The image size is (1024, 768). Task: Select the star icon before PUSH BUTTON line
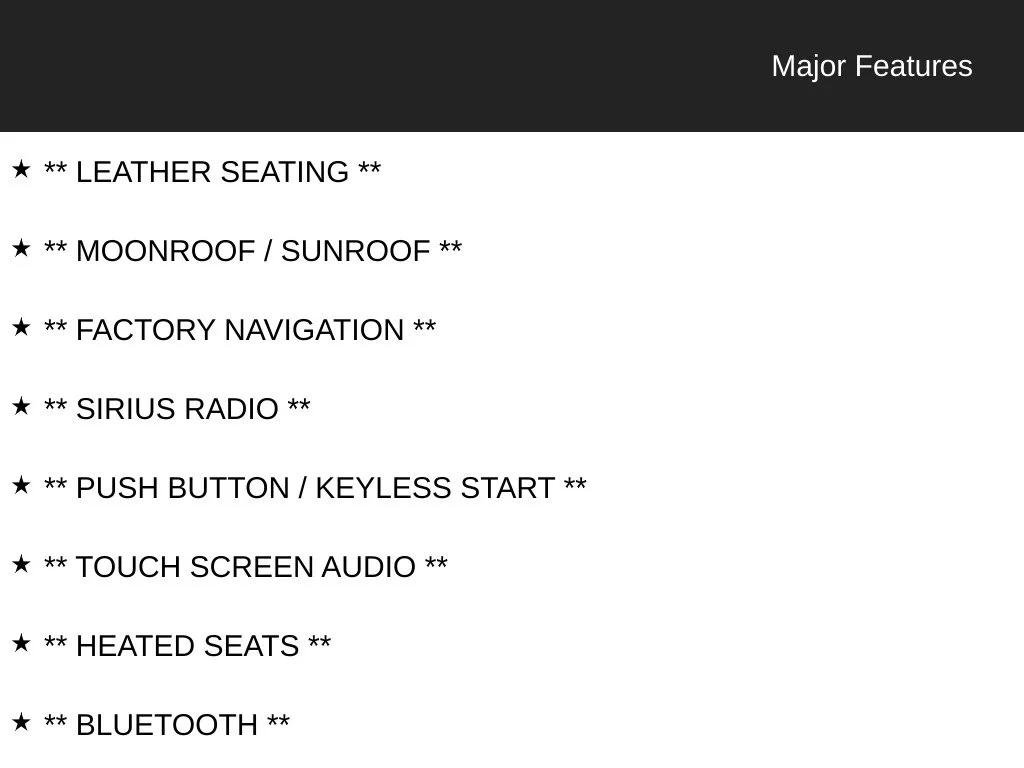tap(21, 485)
